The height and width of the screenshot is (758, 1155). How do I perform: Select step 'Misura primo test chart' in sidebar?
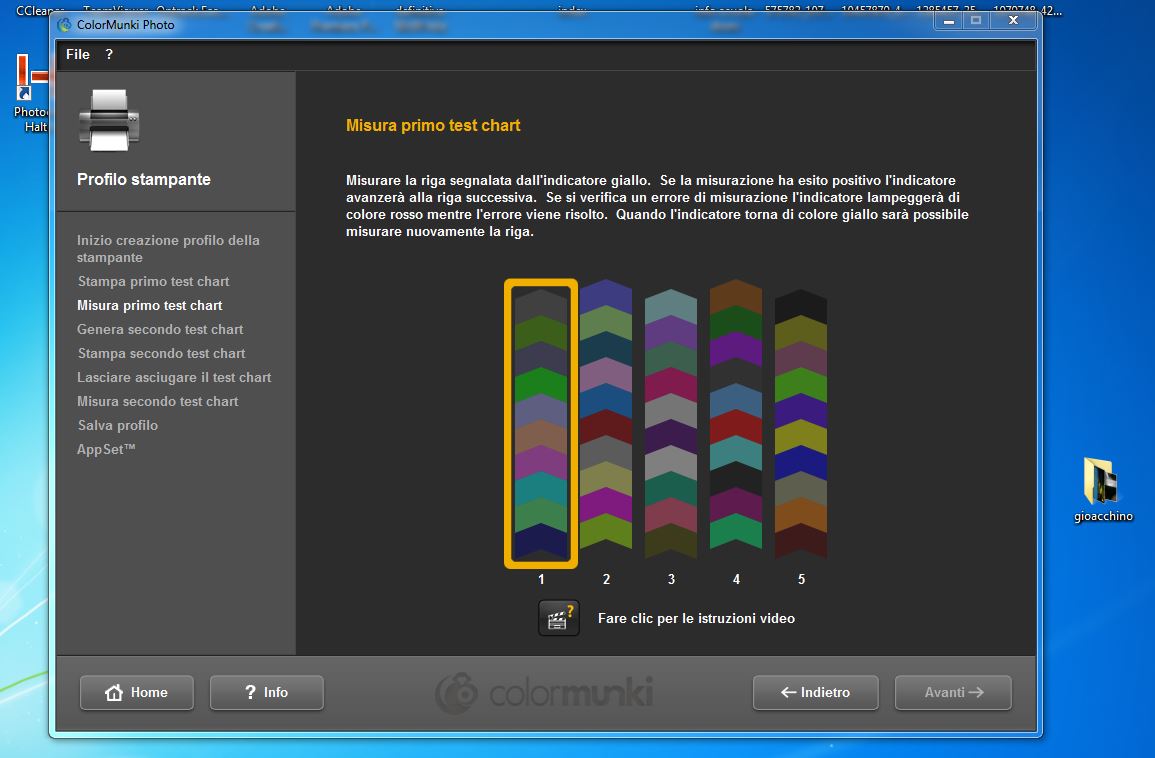coord(150,306)
